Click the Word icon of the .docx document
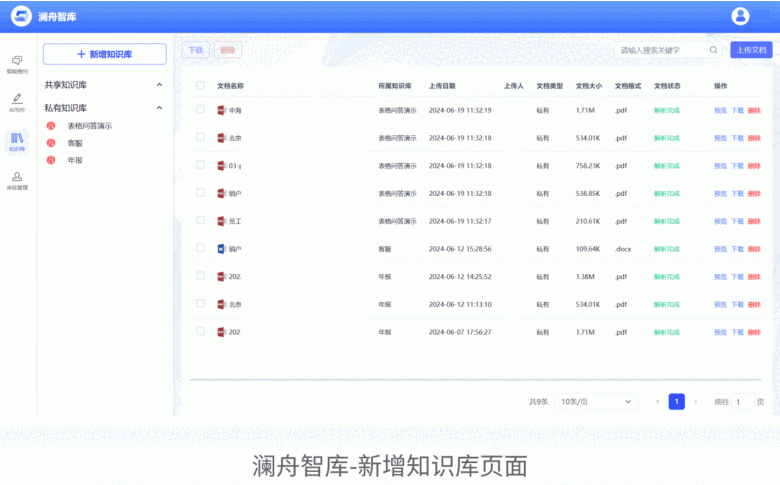This screenshot has height=485, width=780. (x=222, y=249)
